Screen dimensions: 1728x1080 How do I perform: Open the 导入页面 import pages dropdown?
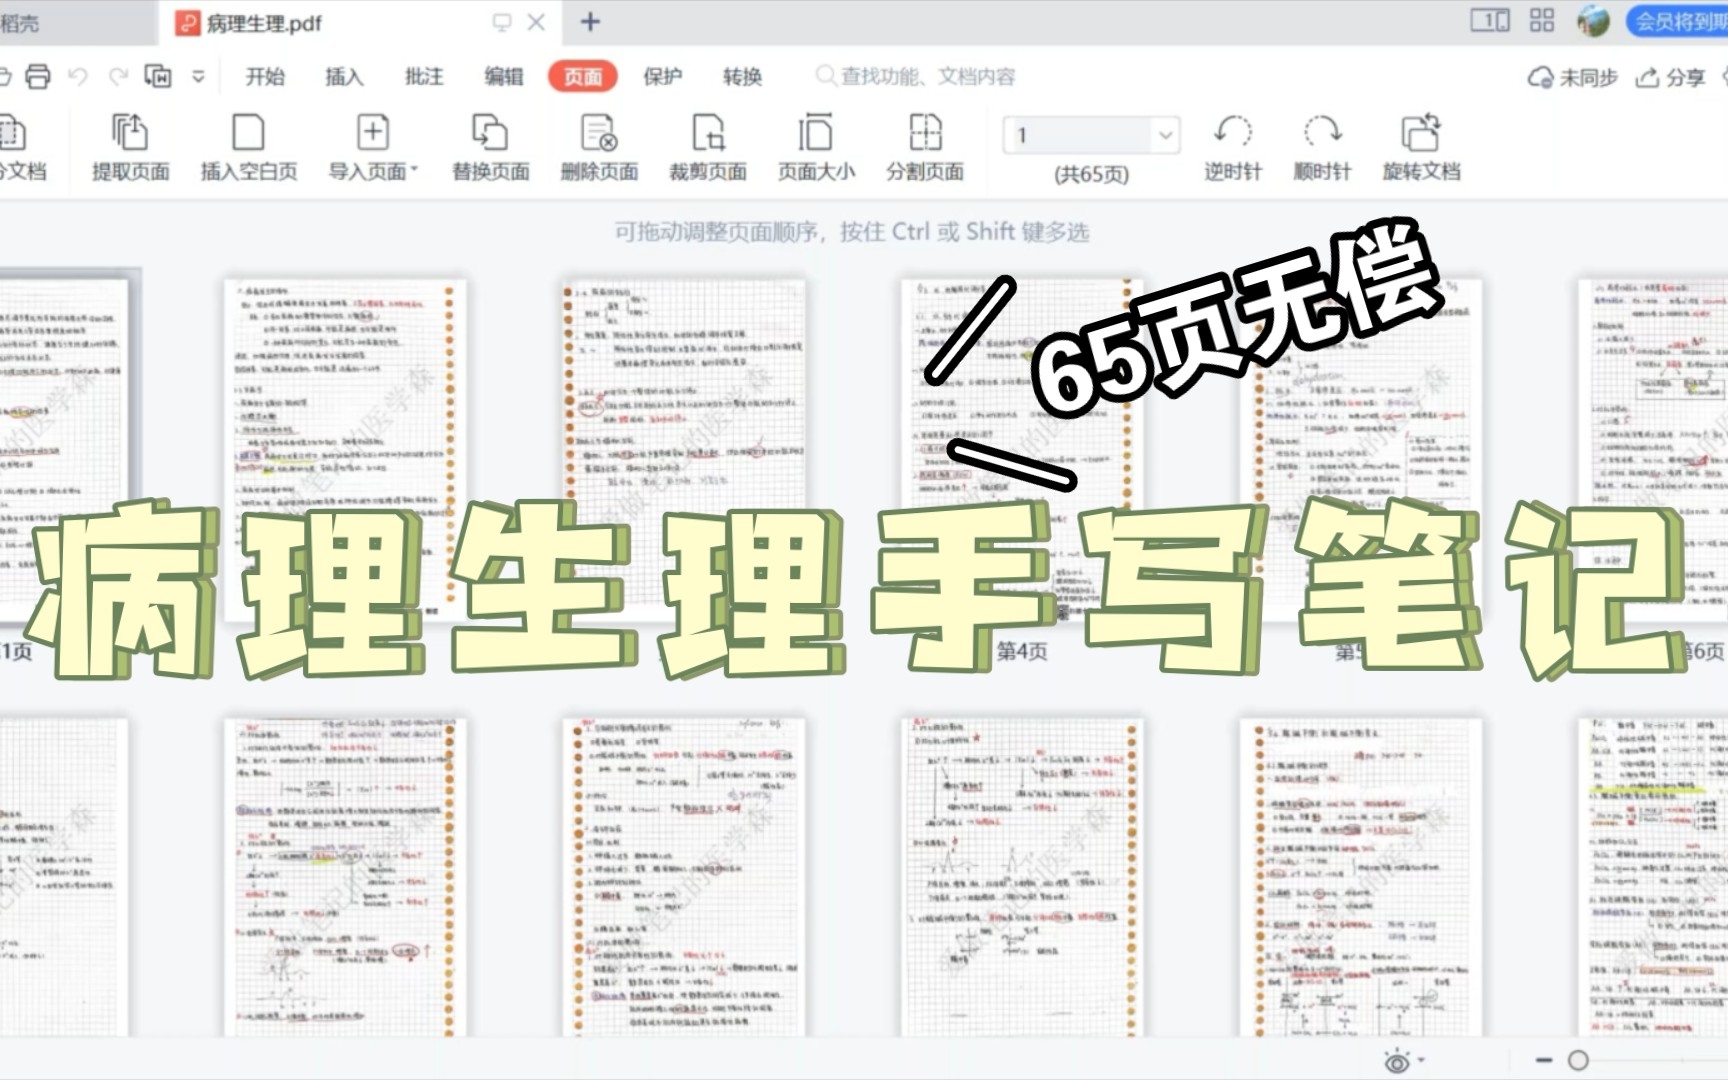coord(373,148)
